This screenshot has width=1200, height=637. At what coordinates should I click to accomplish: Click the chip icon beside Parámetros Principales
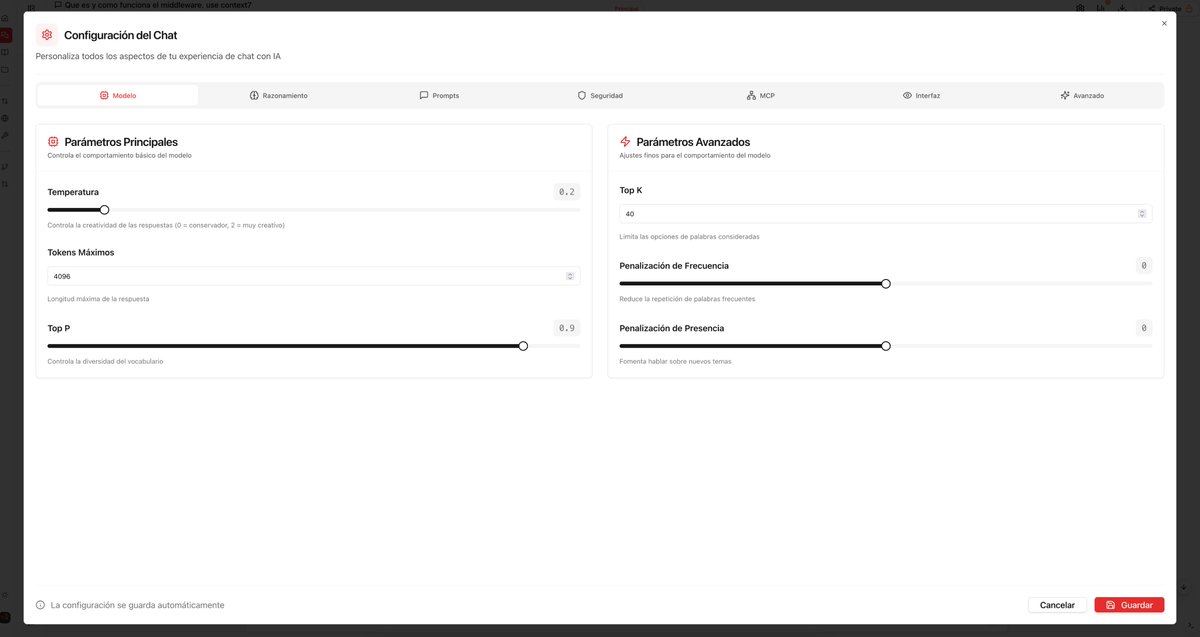click(x=53, y=142)
